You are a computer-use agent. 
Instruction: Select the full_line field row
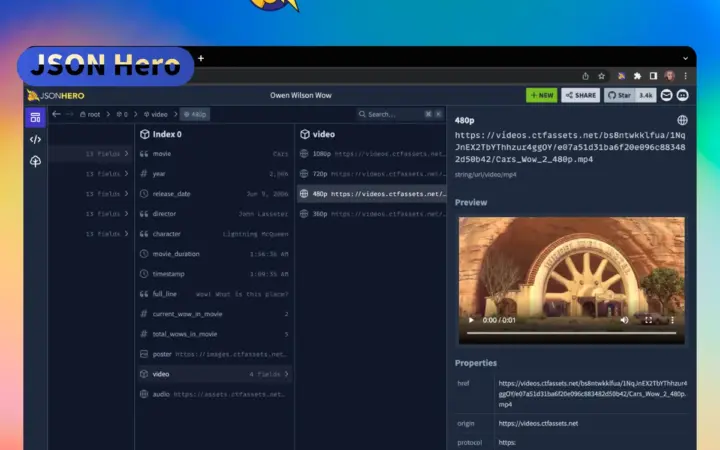pos(214,294)
